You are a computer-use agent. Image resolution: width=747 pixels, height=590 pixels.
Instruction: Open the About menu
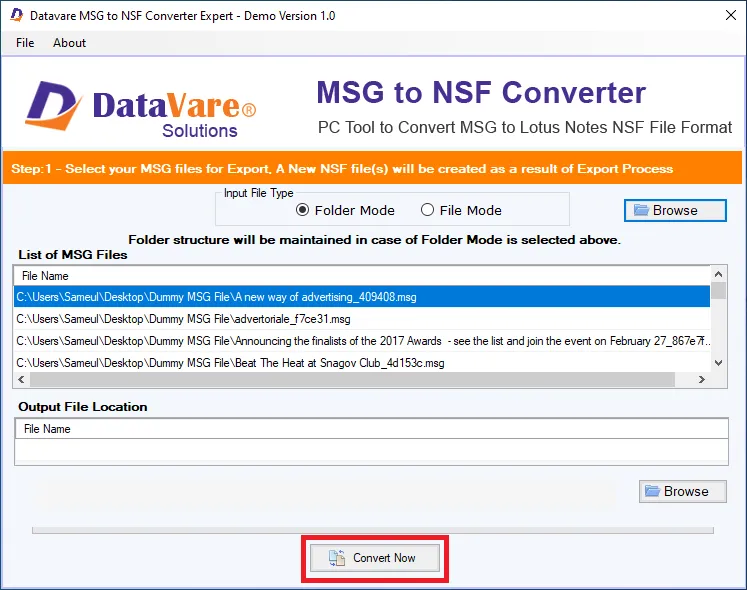coord(70,43)
